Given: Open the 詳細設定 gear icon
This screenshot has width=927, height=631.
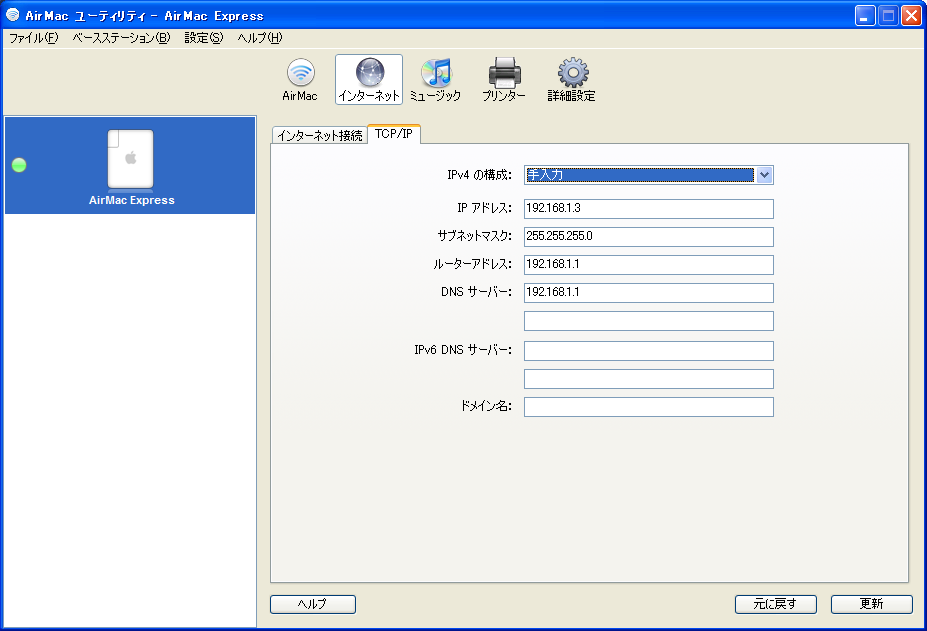Looking at the screenshot, I should click(x=572, y=80).
